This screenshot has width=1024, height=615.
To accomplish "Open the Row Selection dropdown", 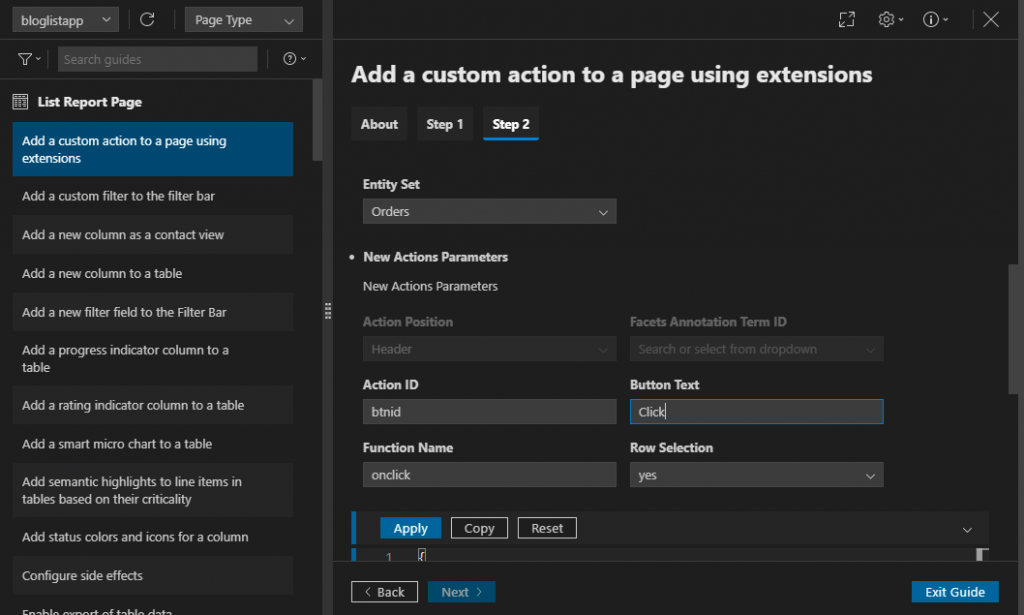I will point(756,475).
